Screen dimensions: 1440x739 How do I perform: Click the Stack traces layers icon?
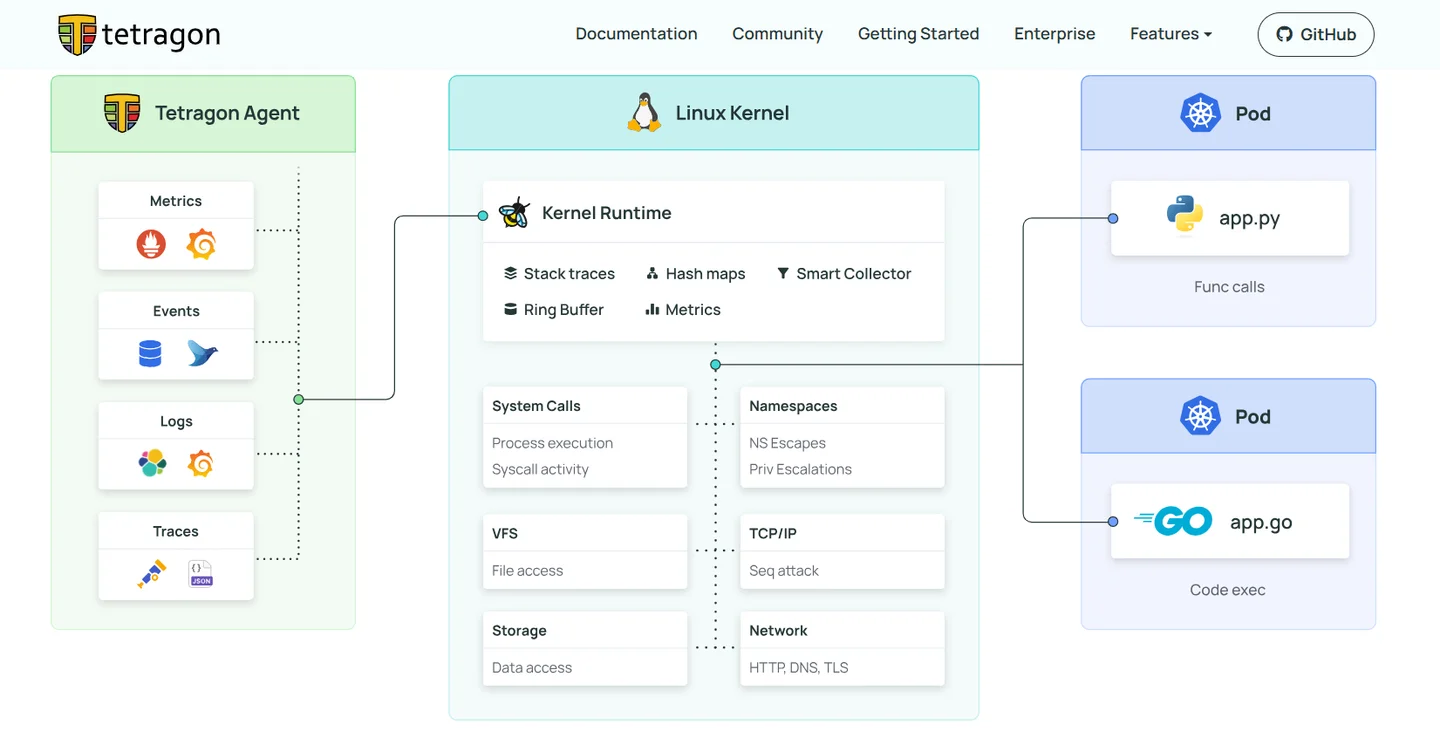pyautogui.click(x=510, y=273)
